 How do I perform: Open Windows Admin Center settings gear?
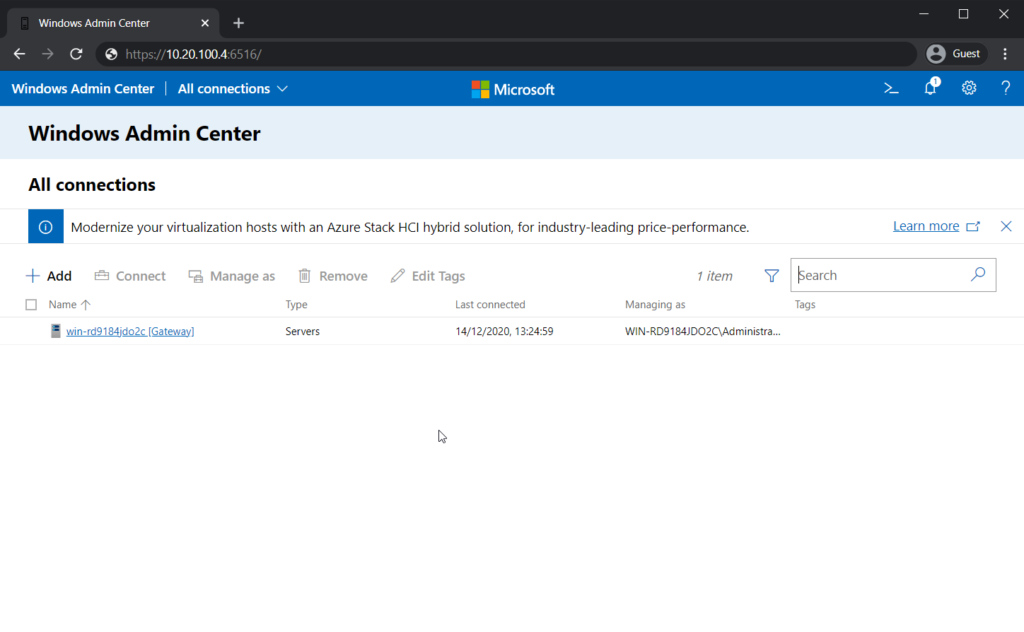click(968, 88)
